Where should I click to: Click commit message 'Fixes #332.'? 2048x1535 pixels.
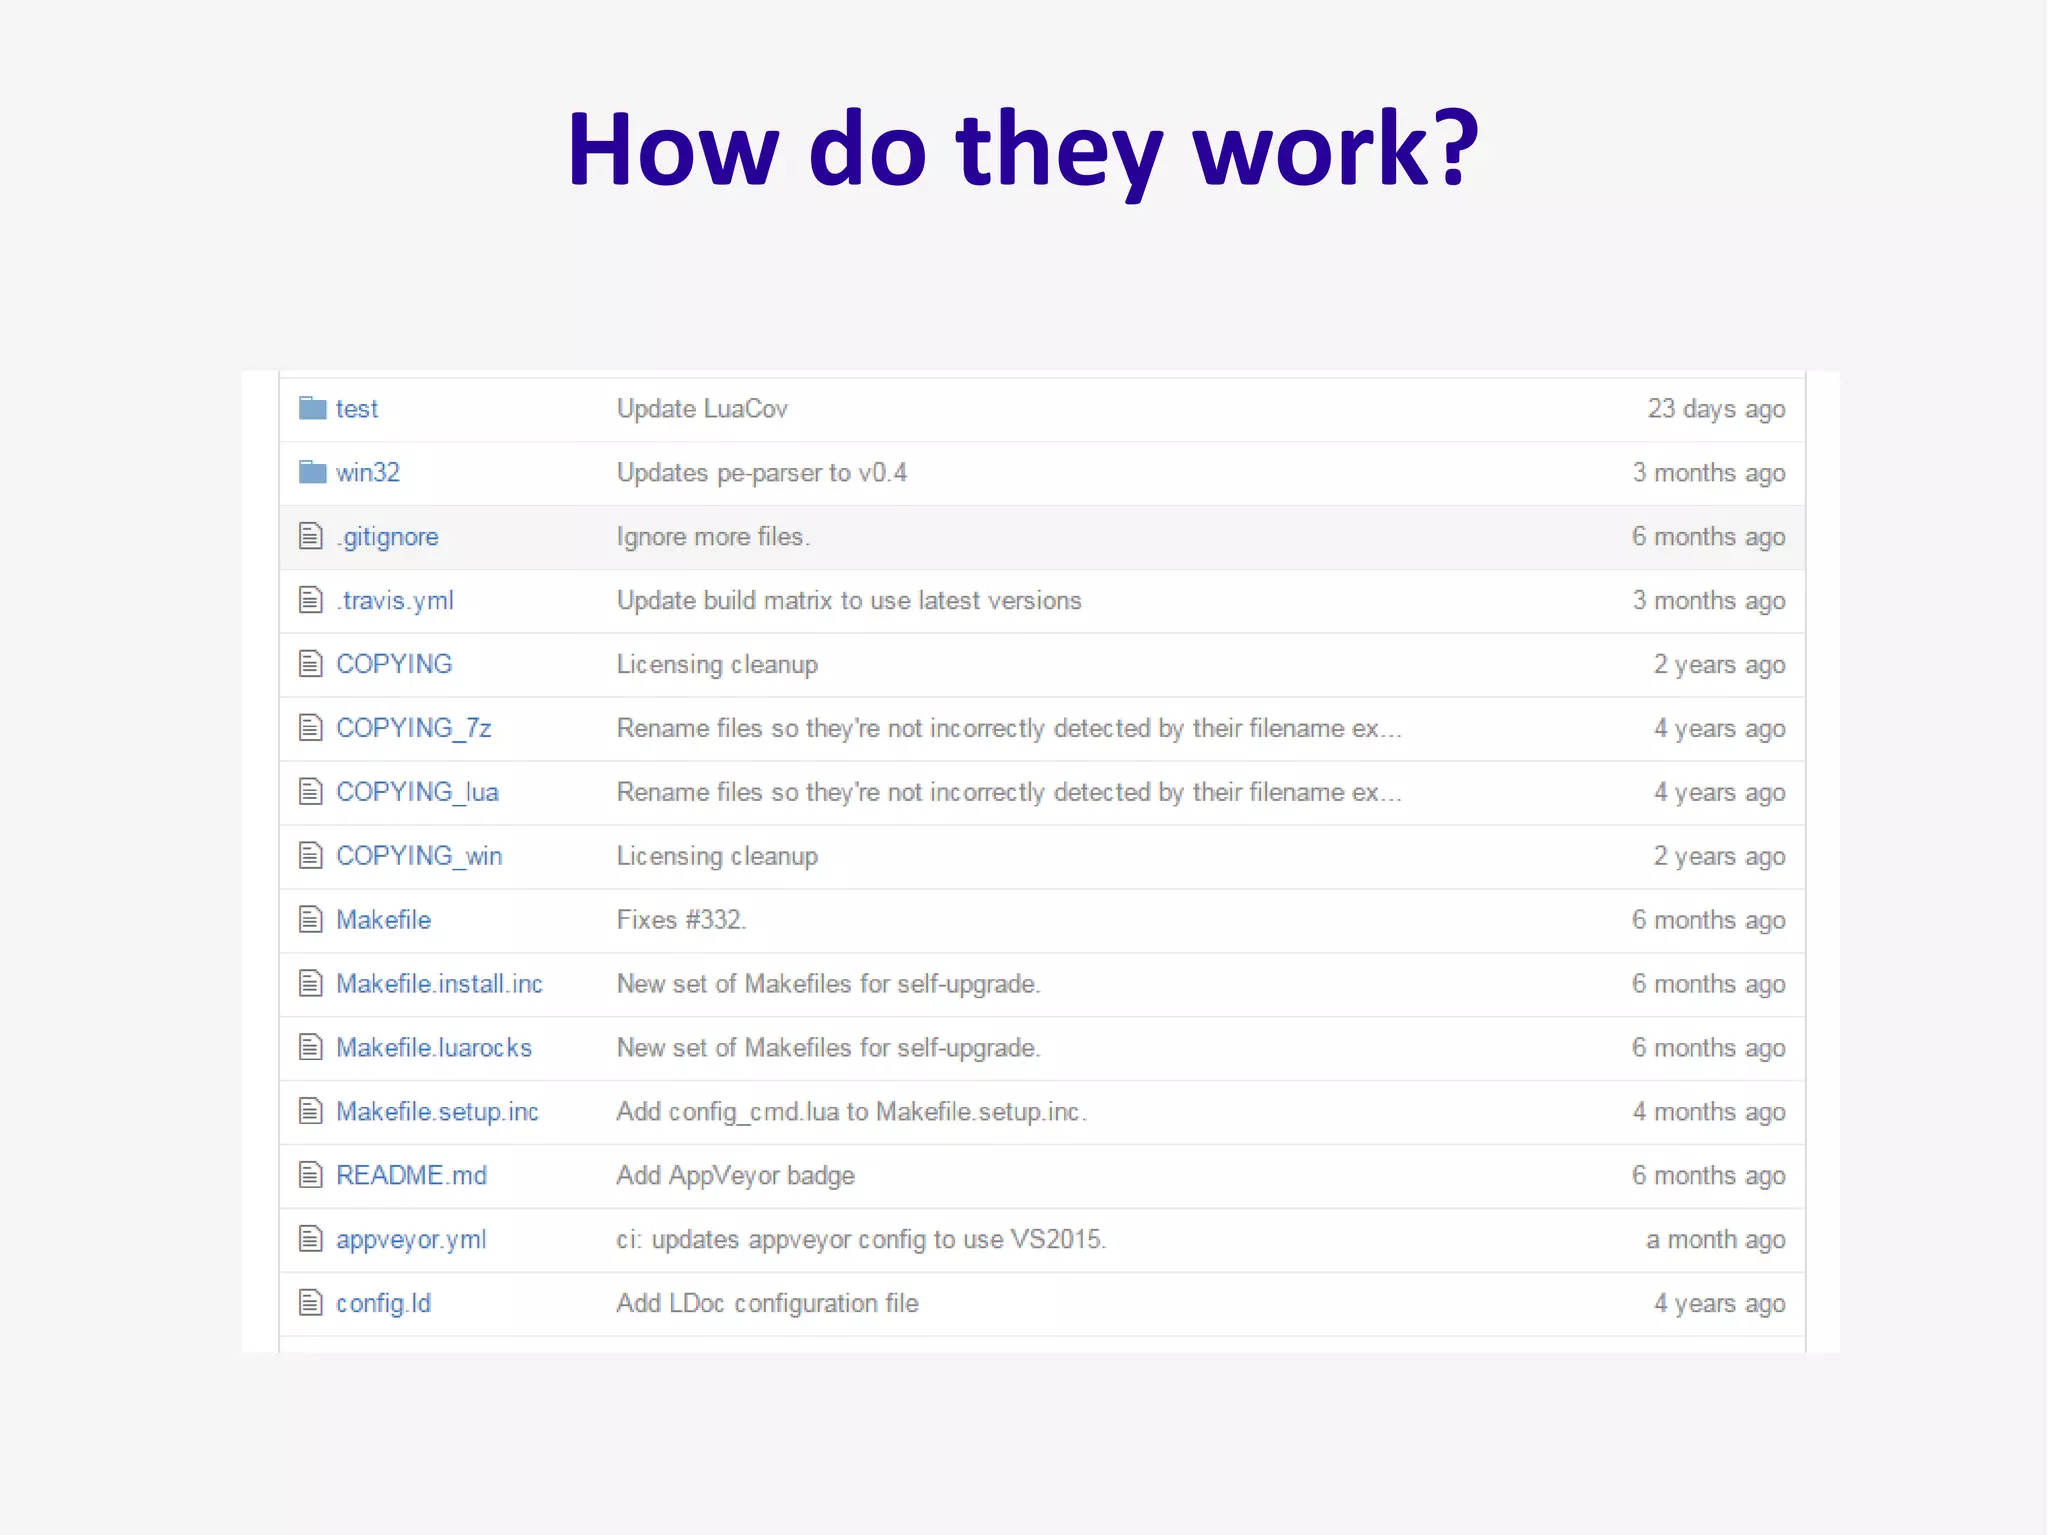(681, 920)
